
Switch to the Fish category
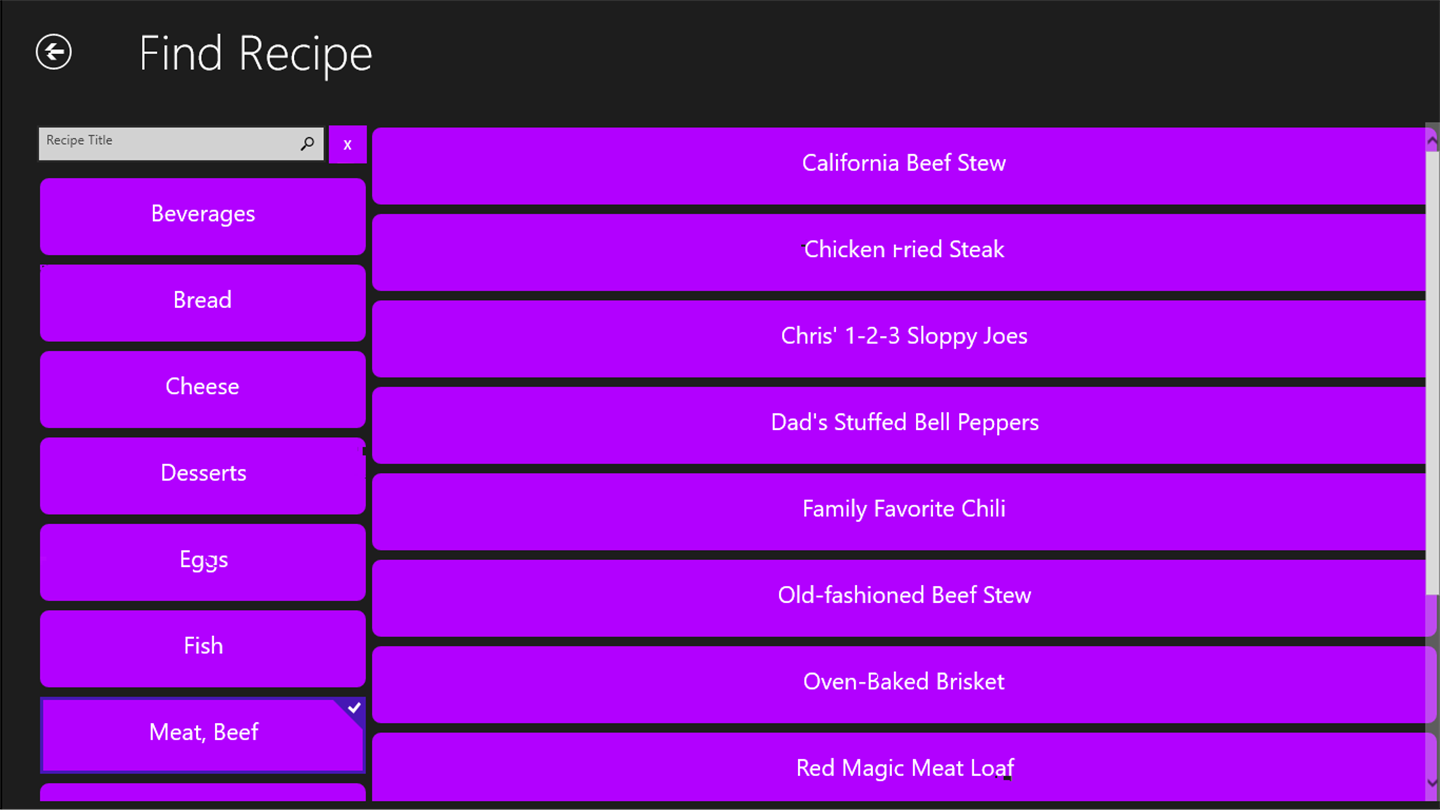[203, 647]
